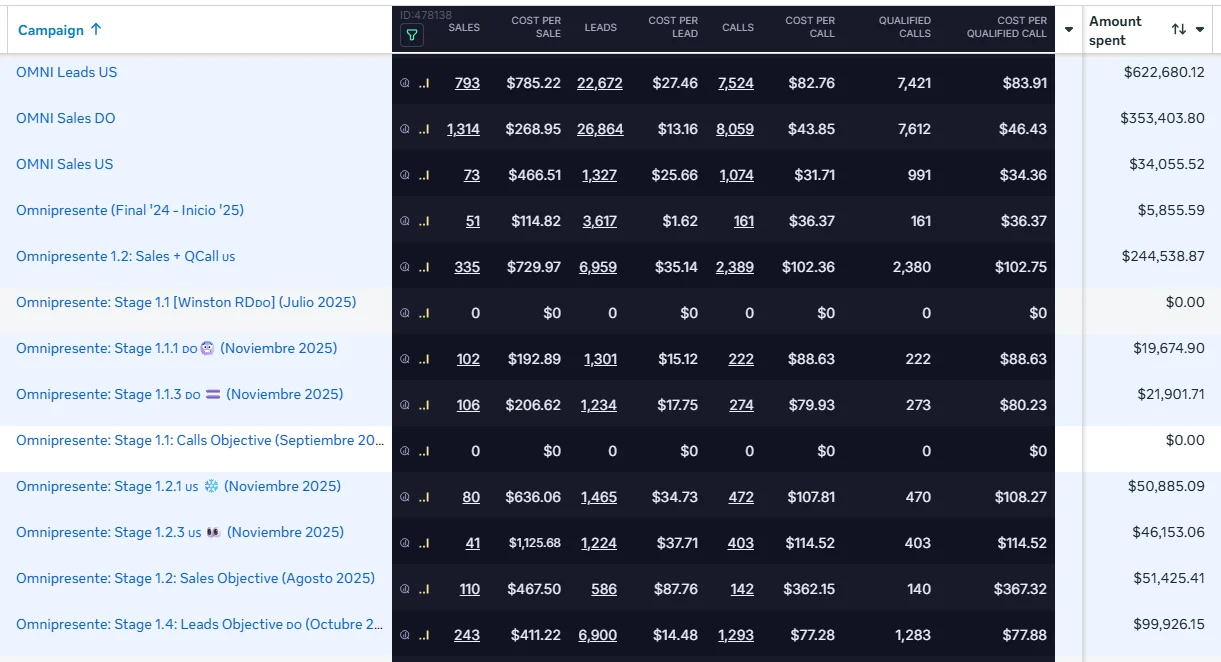
Task: Select the $353,403.80 amount spent cell
Action: pos(1162,118)
